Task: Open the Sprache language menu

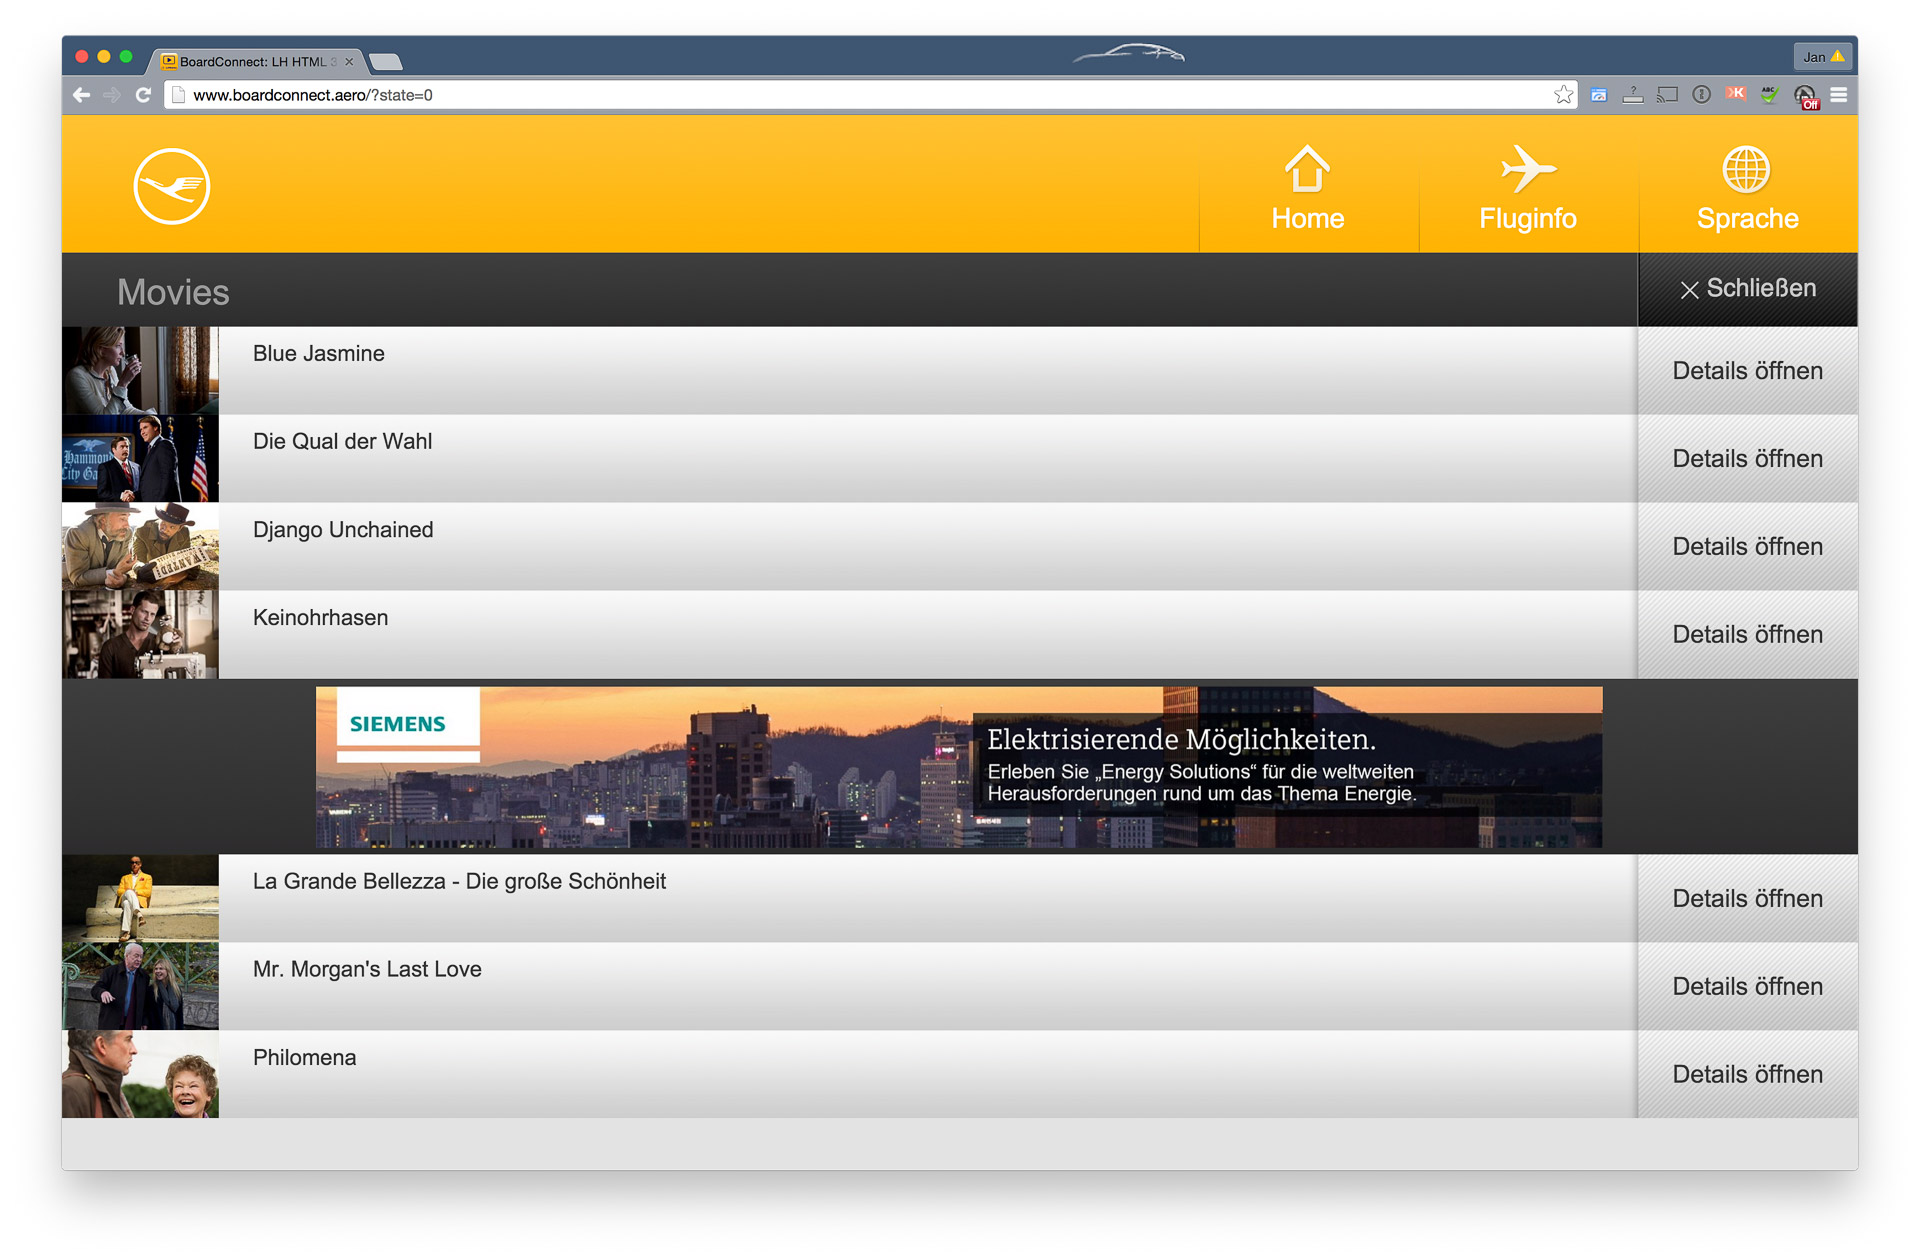Action: click(x=1748, y=186)
